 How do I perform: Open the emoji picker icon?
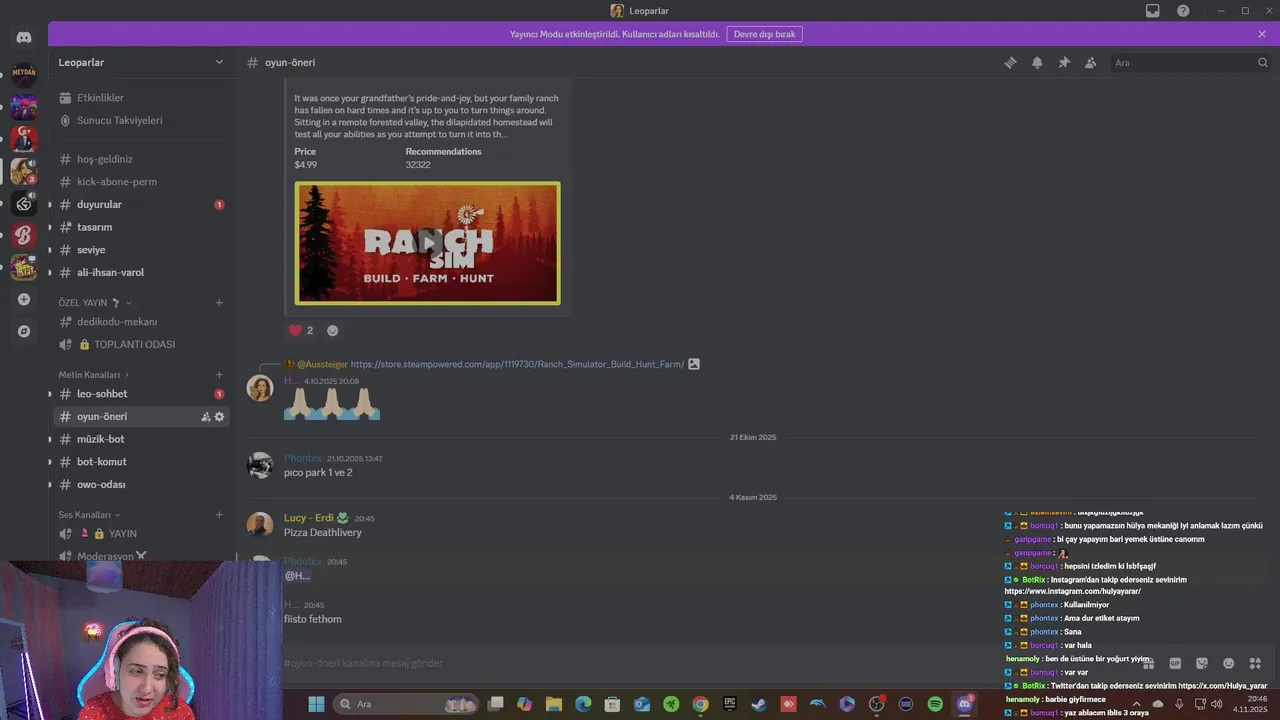click(x=1229, y=663)
